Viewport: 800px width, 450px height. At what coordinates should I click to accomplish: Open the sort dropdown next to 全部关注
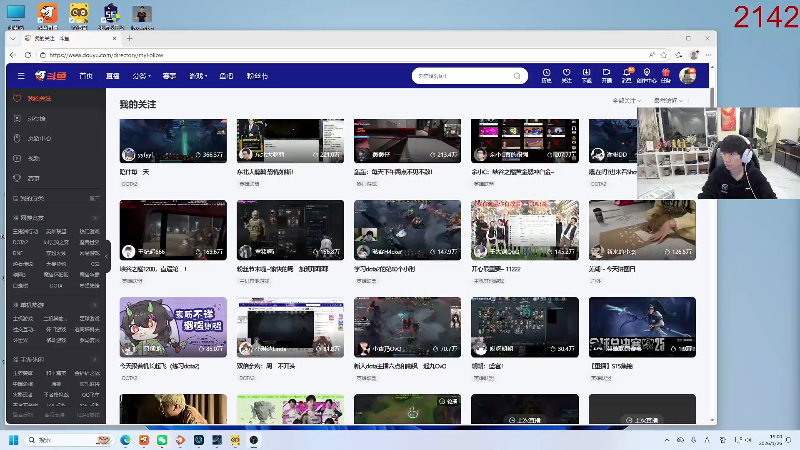(x=668, y=101)
